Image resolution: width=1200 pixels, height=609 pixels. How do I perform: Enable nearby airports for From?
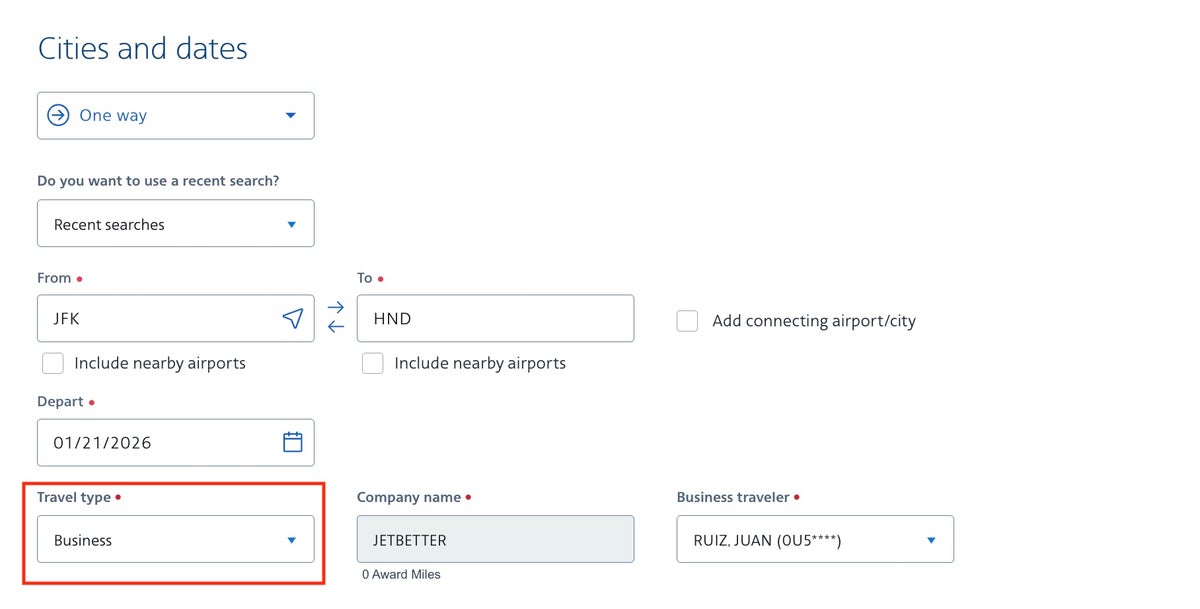[x=54, y=363]
